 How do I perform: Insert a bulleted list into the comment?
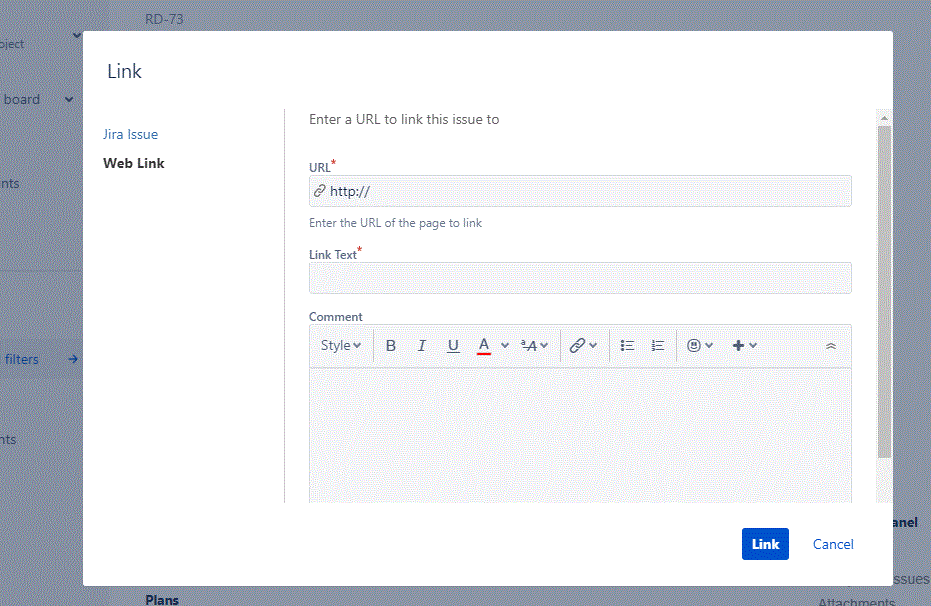[x=627, y=345]
